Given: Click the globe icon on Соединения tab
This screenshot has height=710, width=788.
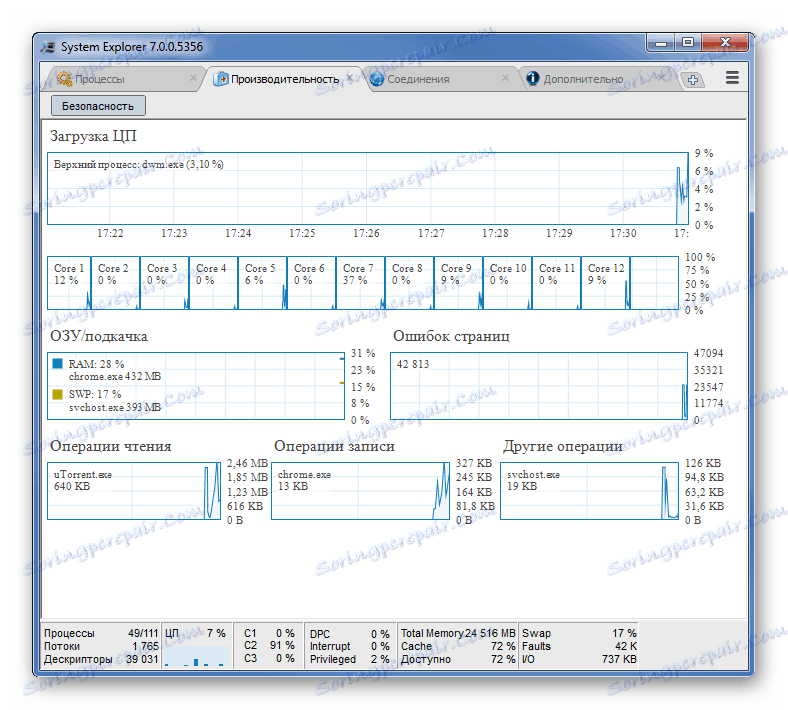Looking at the screenshot, I should [376, 79].
